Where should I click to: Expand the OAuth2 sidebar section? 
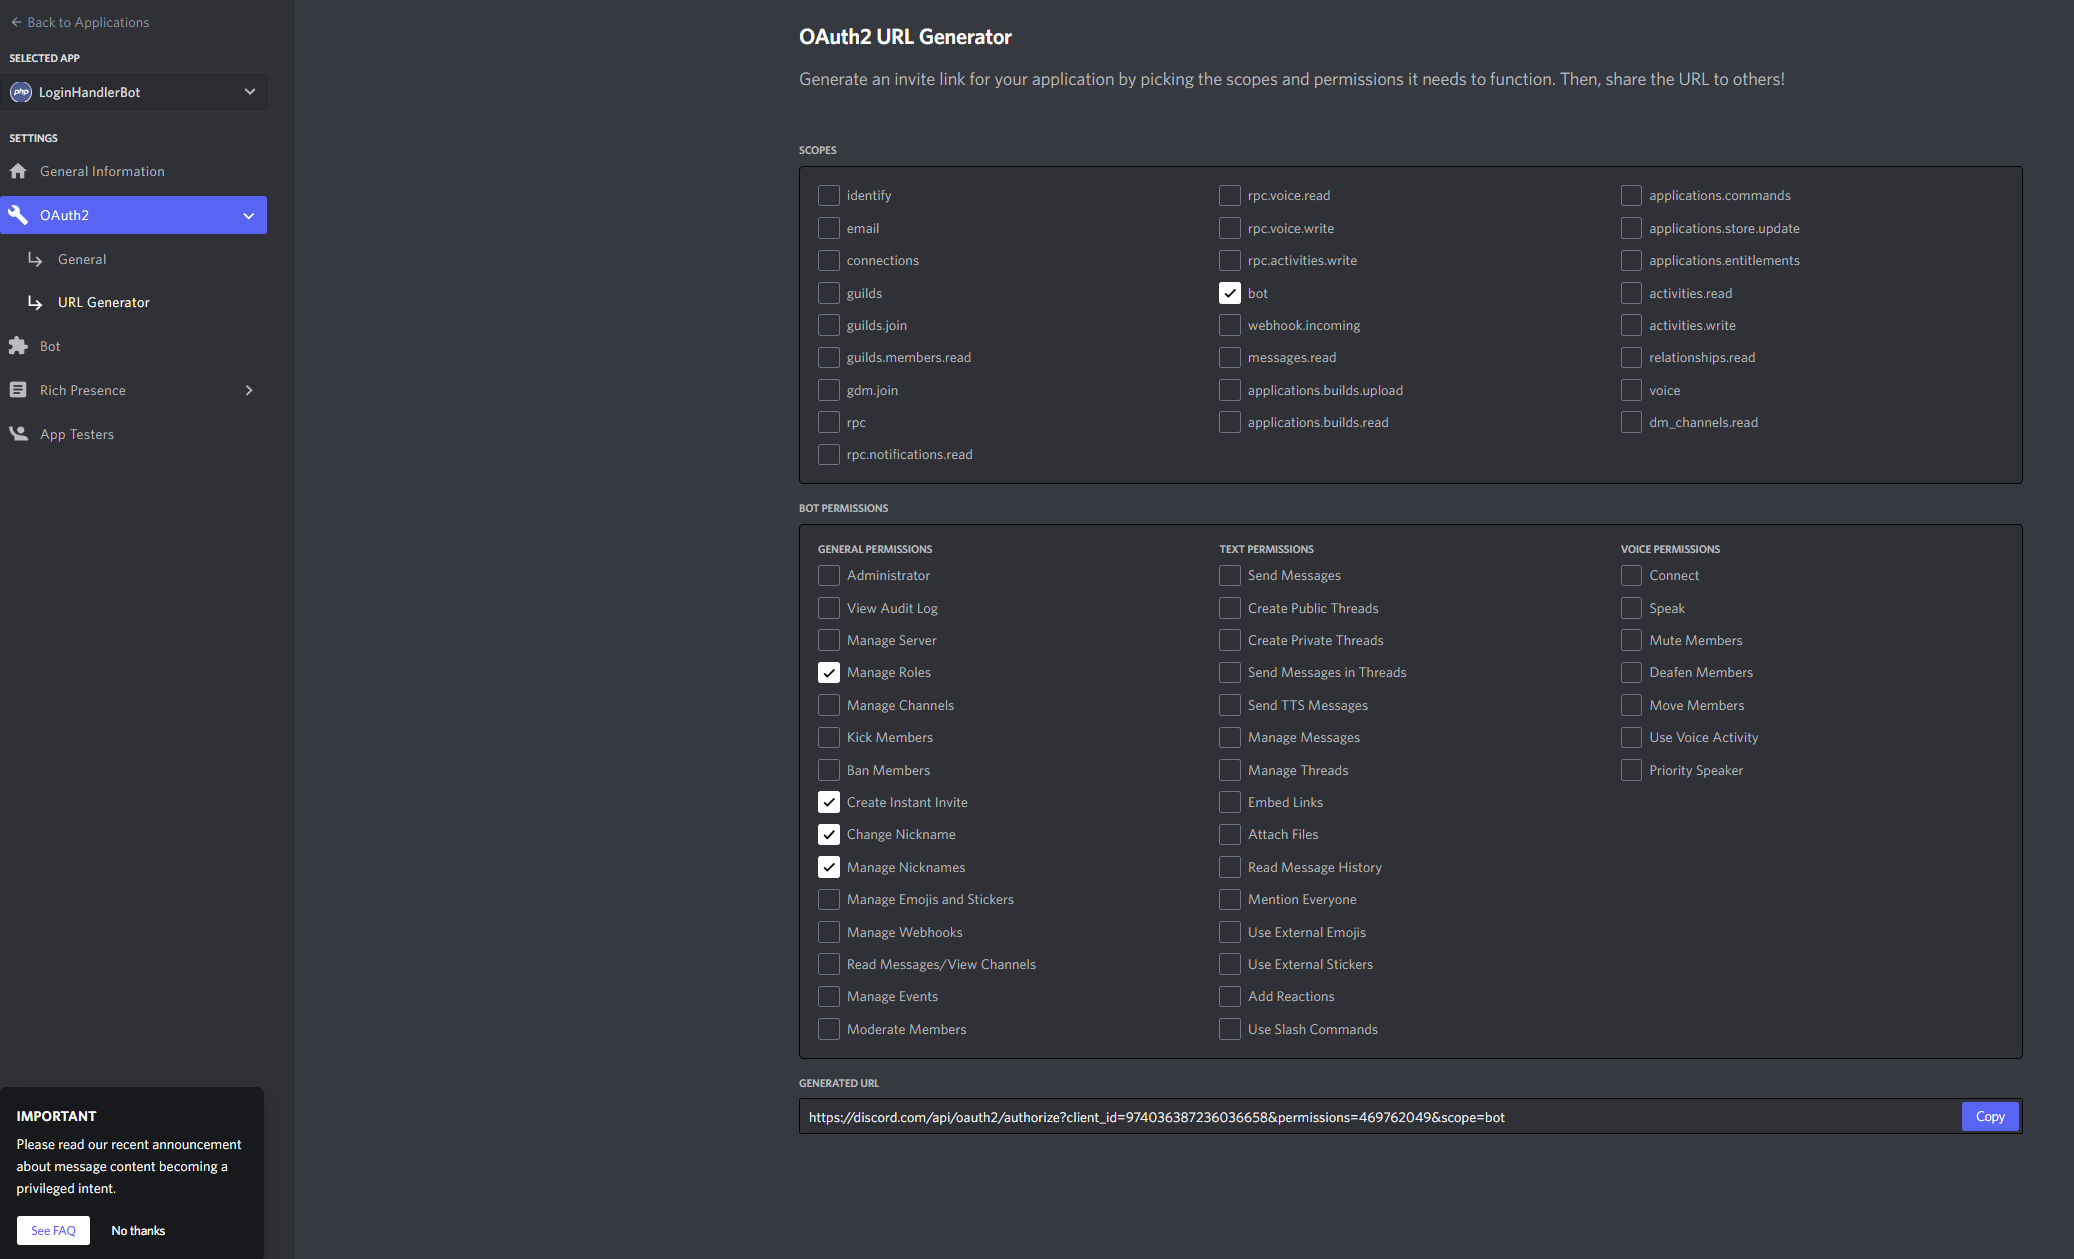tap(247, 215)
